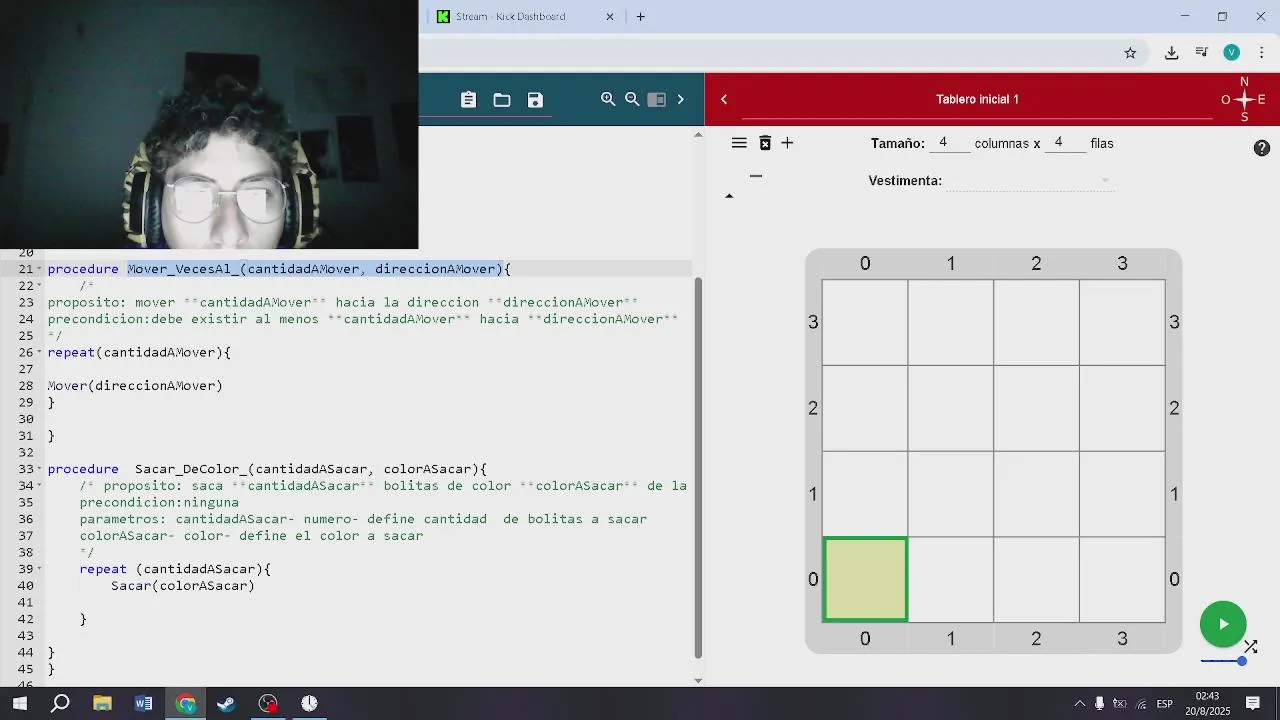Screen dimensions: 1280x720
Task: Click the shuffle icon below play button
Action: [x=1251, y=647]
